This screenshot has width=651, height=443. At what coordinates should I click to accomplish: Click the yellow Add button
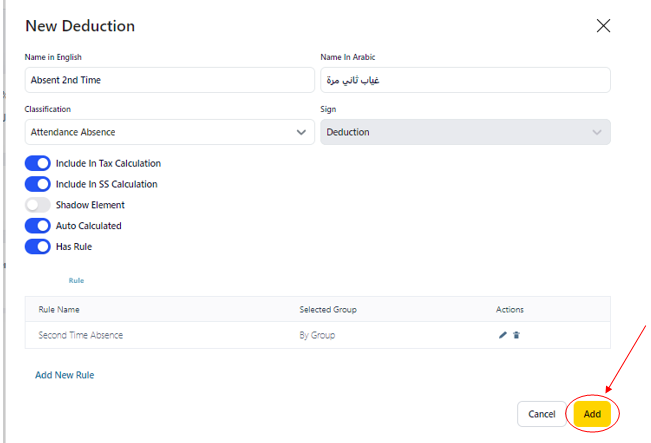[592, 414]
